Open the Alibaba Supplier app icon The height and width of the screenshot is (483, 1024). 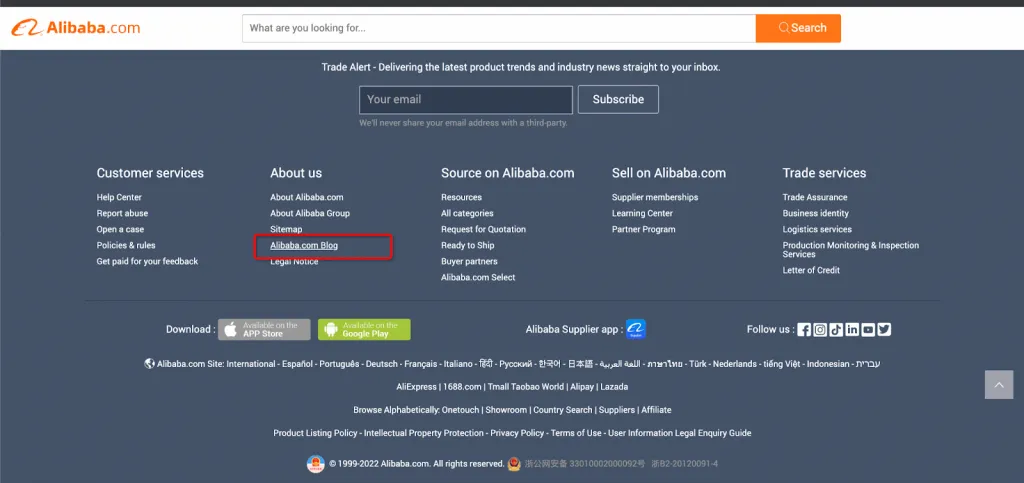tap(636, 329)
